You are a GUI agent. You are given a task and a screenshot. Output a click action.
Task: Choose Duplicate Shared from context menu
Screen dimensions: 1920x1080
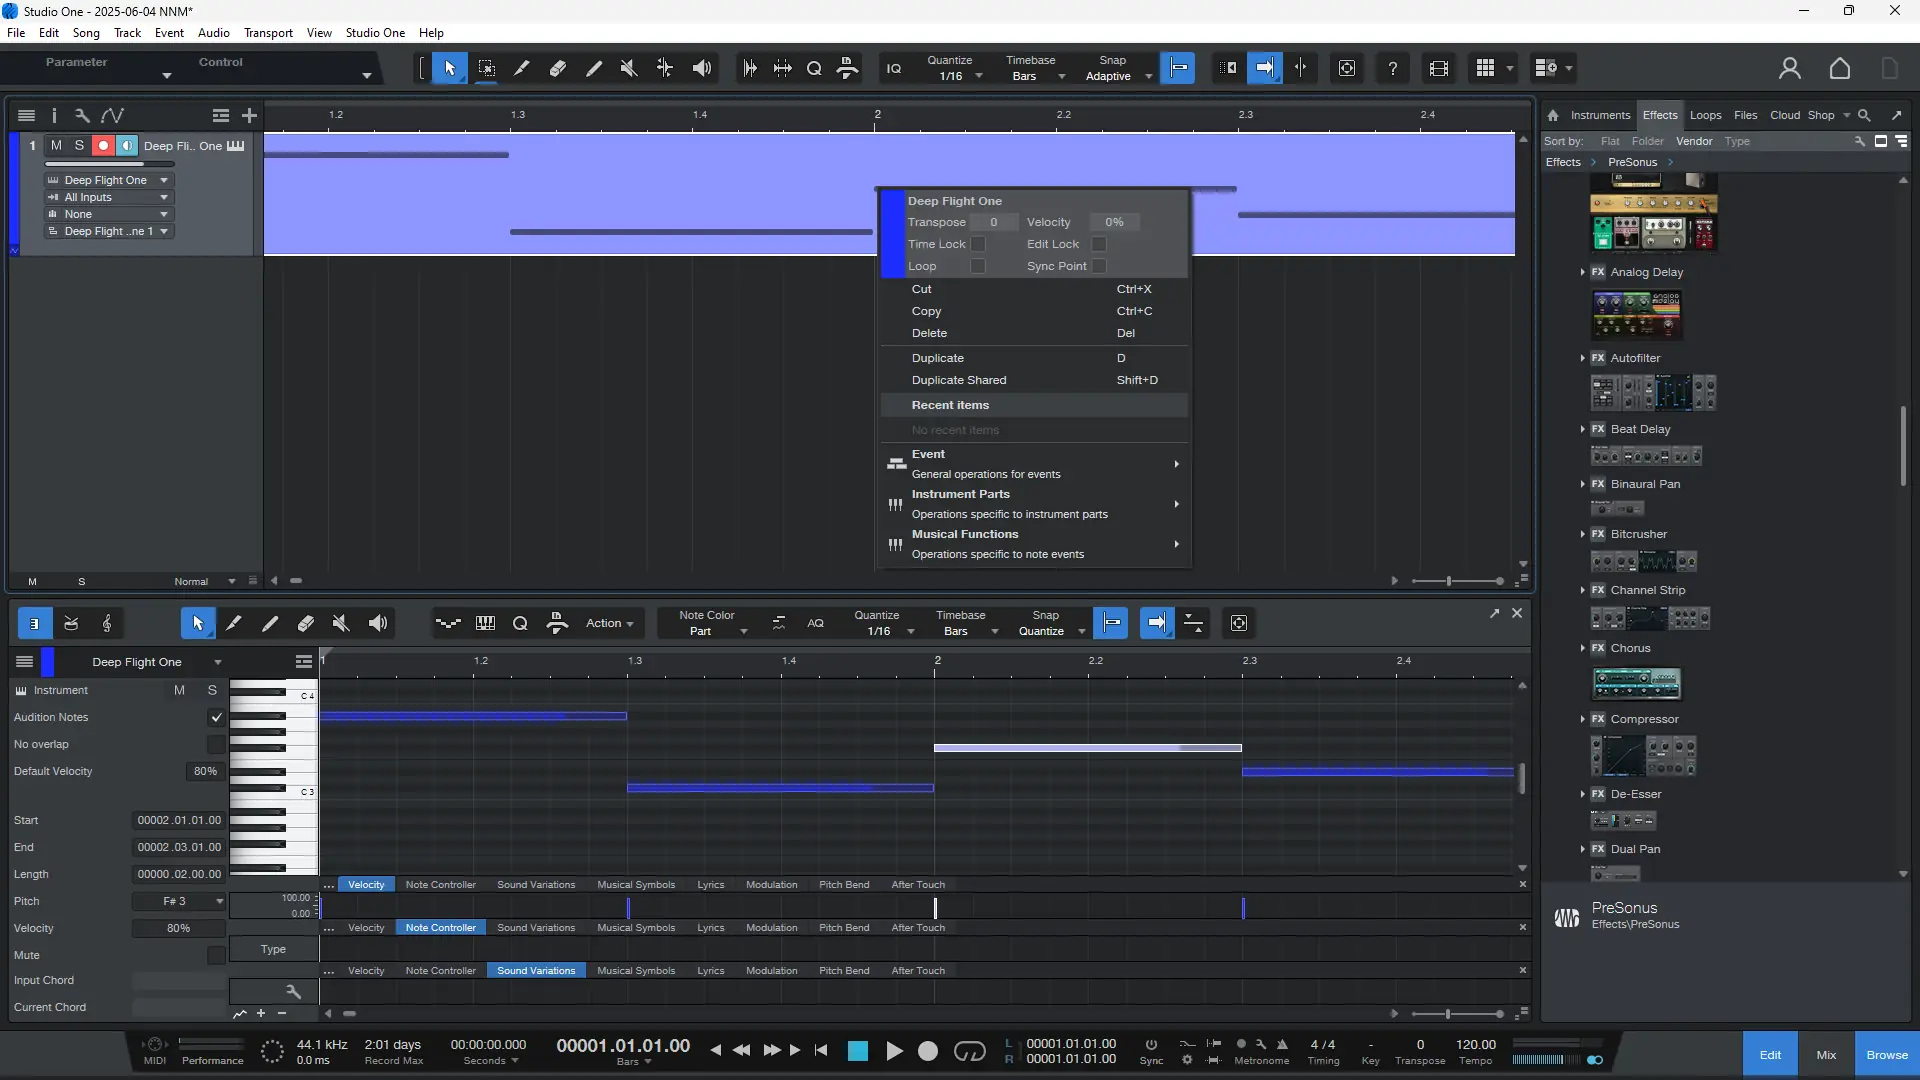point(959,380)
